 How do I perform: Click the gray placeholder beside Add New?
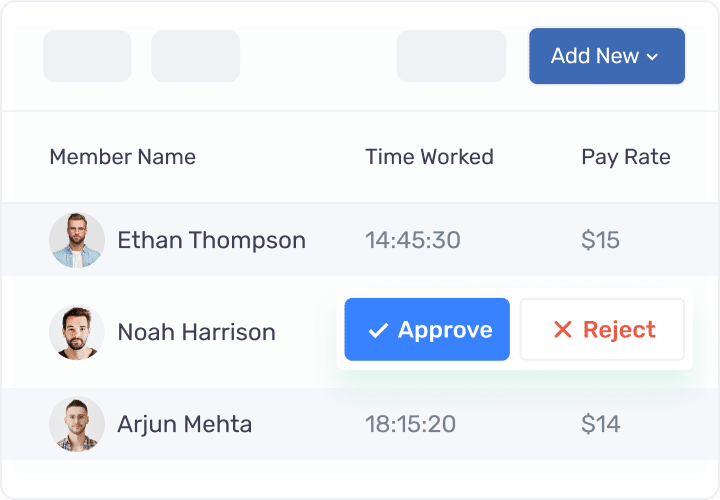[451, 56]
